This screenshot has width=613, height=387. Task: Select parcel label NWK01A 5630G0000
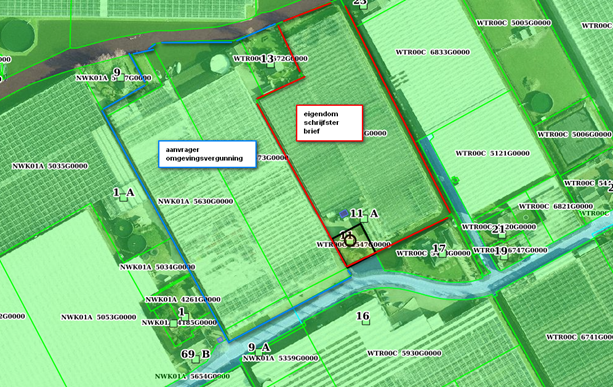[x=195, y=201]
